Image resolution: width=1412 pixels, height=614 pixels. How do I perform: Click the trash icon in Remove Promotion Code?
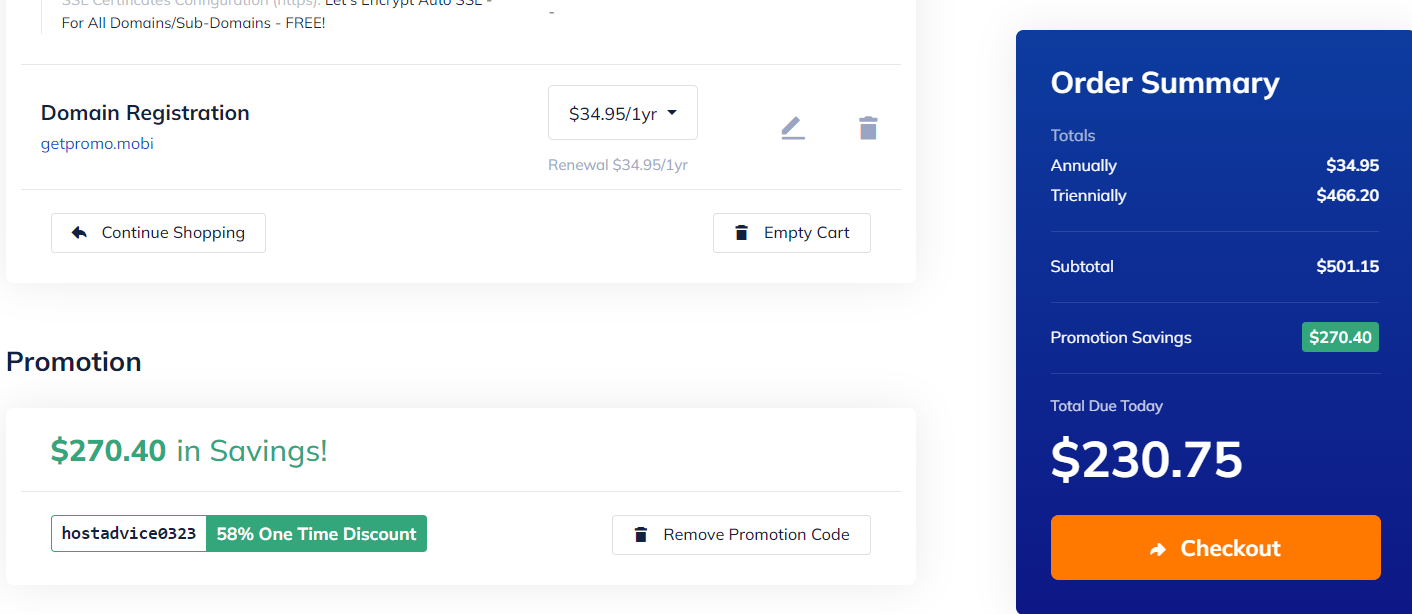(x=641, y=535)
